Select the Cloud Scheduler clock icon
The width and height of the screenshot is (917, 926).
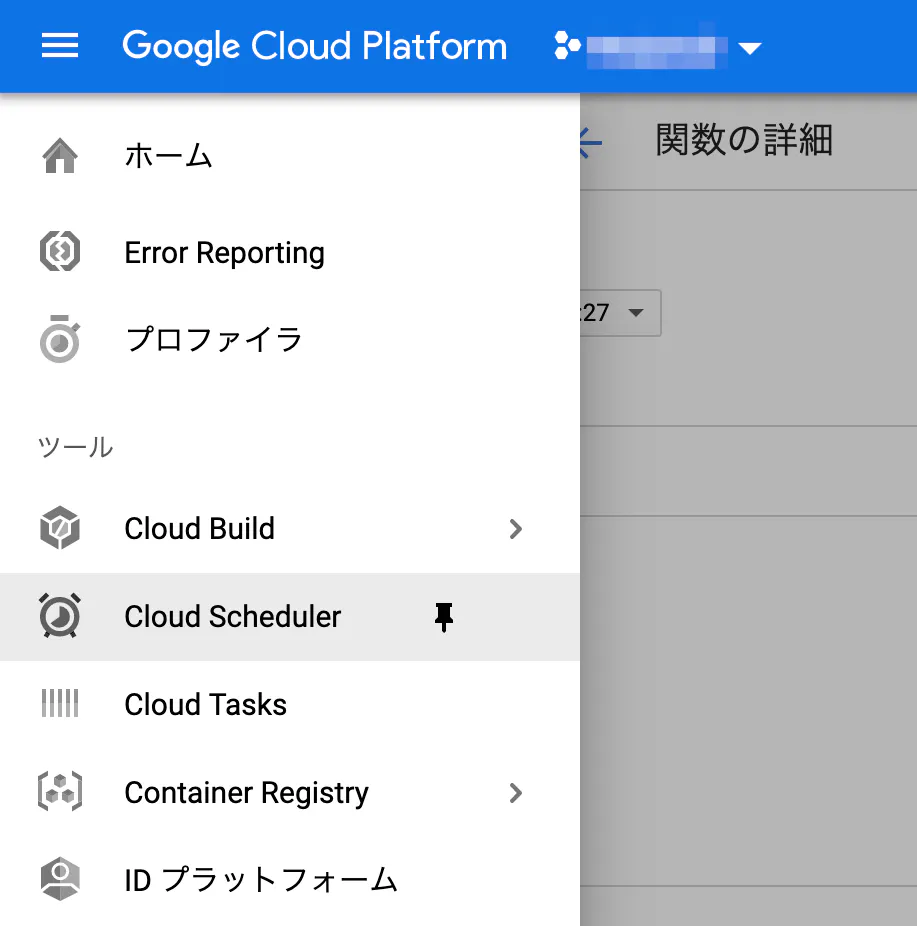[x=59, y=617]
